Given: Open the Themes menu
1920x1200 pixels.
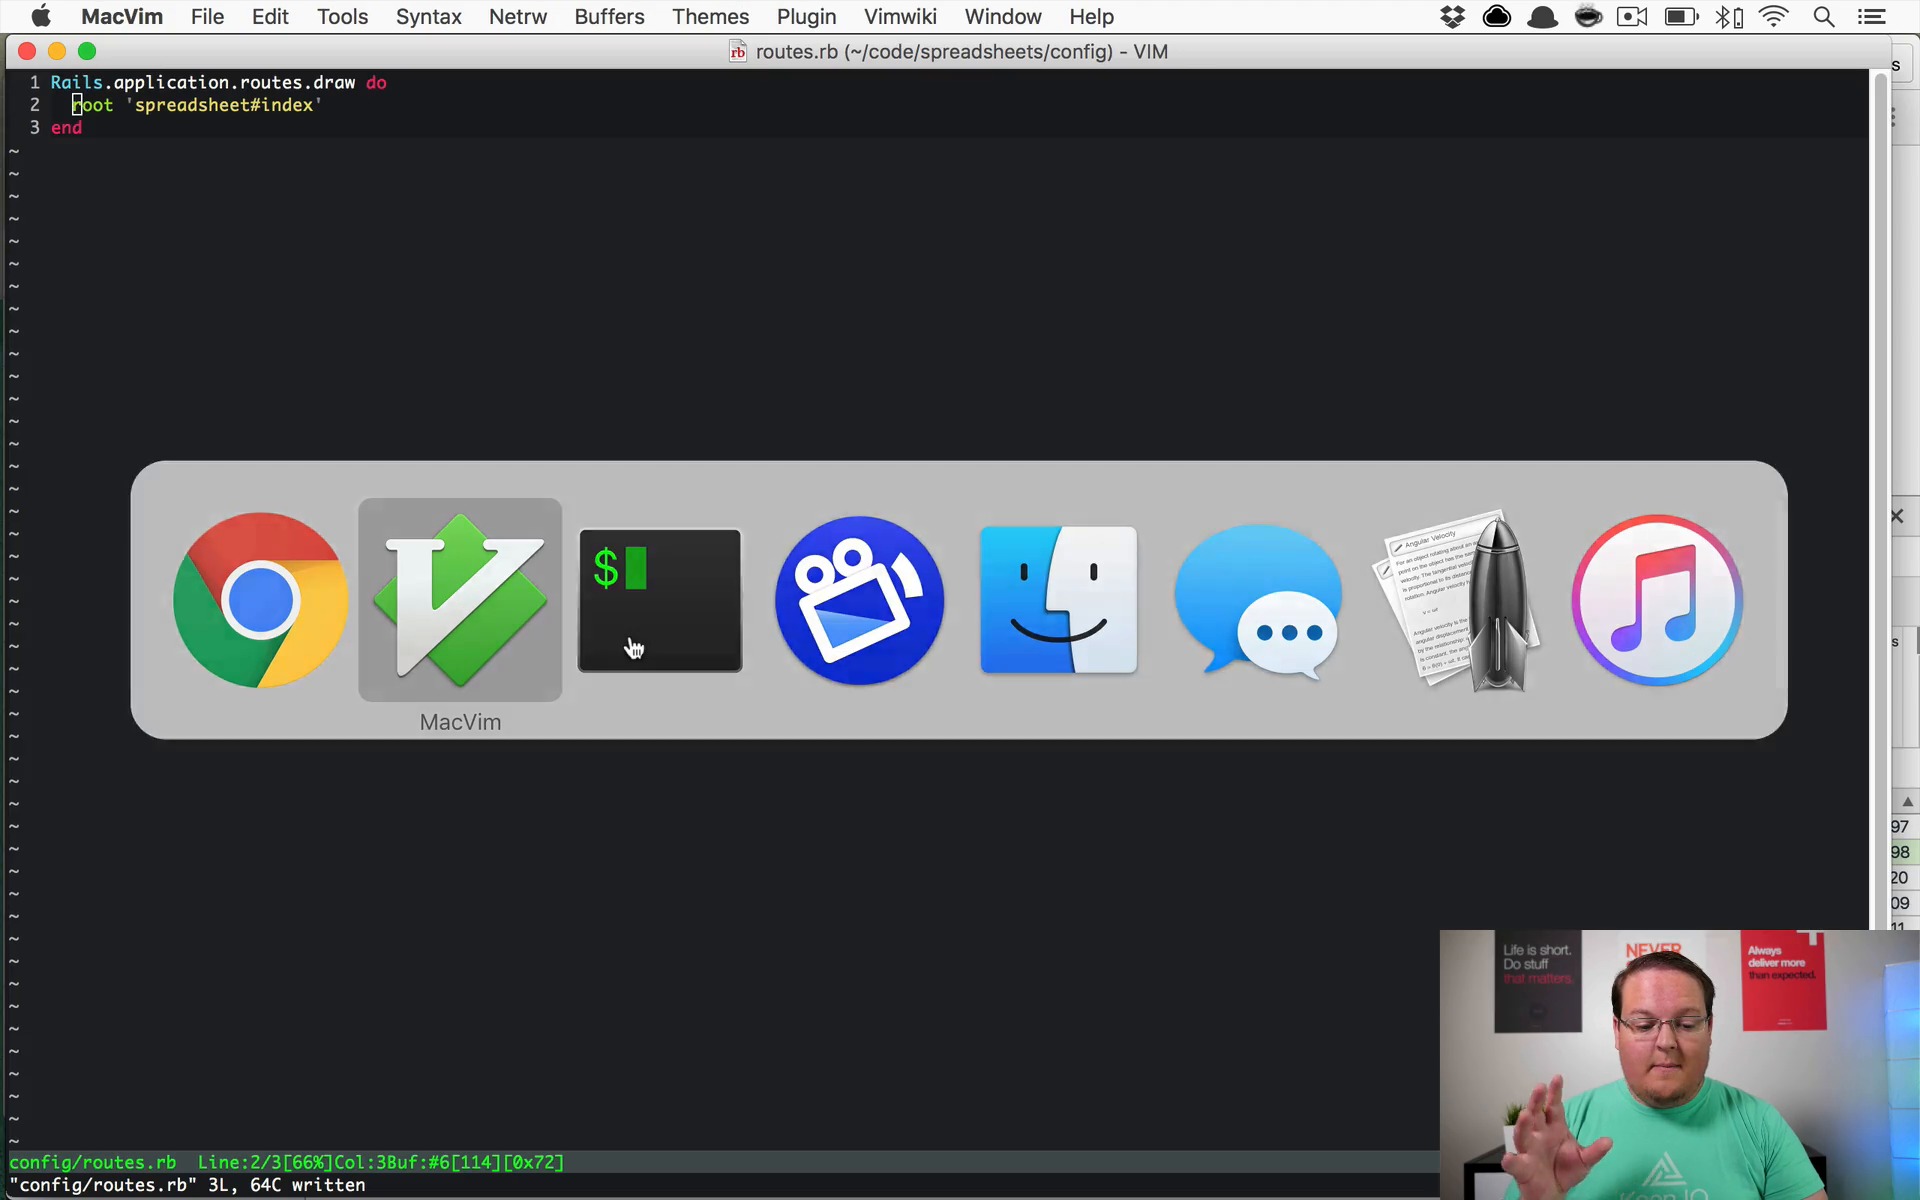Looking at the screenshot, I should 710,16.
